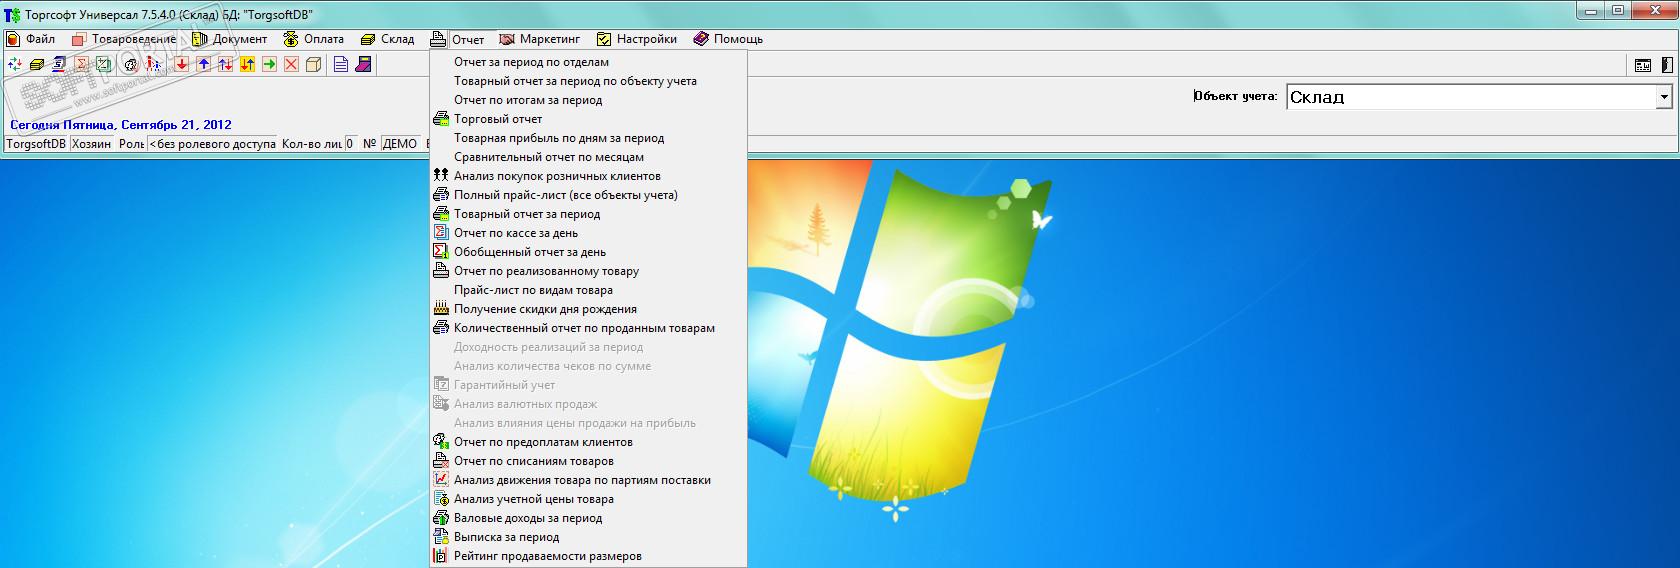Open Анализ учетной цены товара
Viewport: 1680px width, 568px height.
point(588,499)
